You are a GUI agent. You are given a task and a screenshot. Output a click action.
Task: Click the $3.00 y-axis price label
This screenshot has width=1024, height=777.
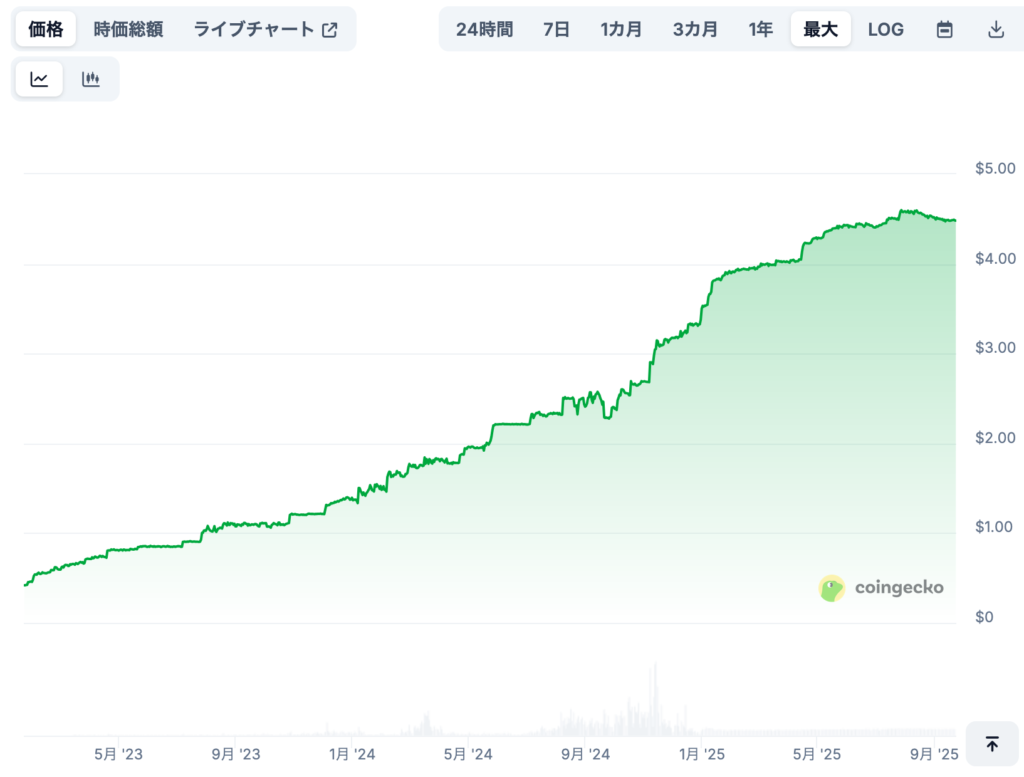pos(994,348)
